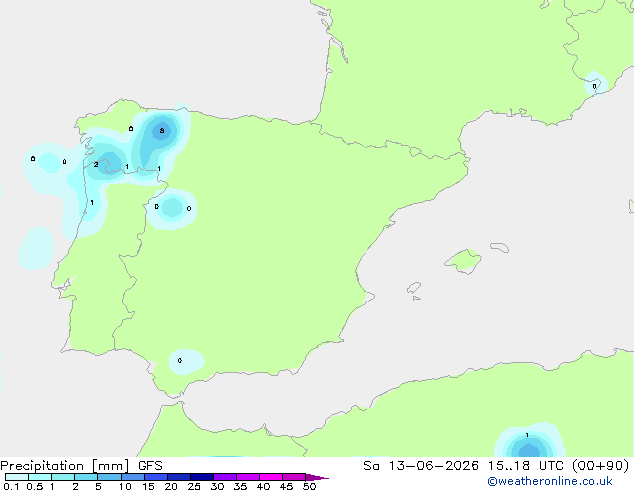
Task: Click the legend arrow tip above 50
Action: click(x=317, y=477)
